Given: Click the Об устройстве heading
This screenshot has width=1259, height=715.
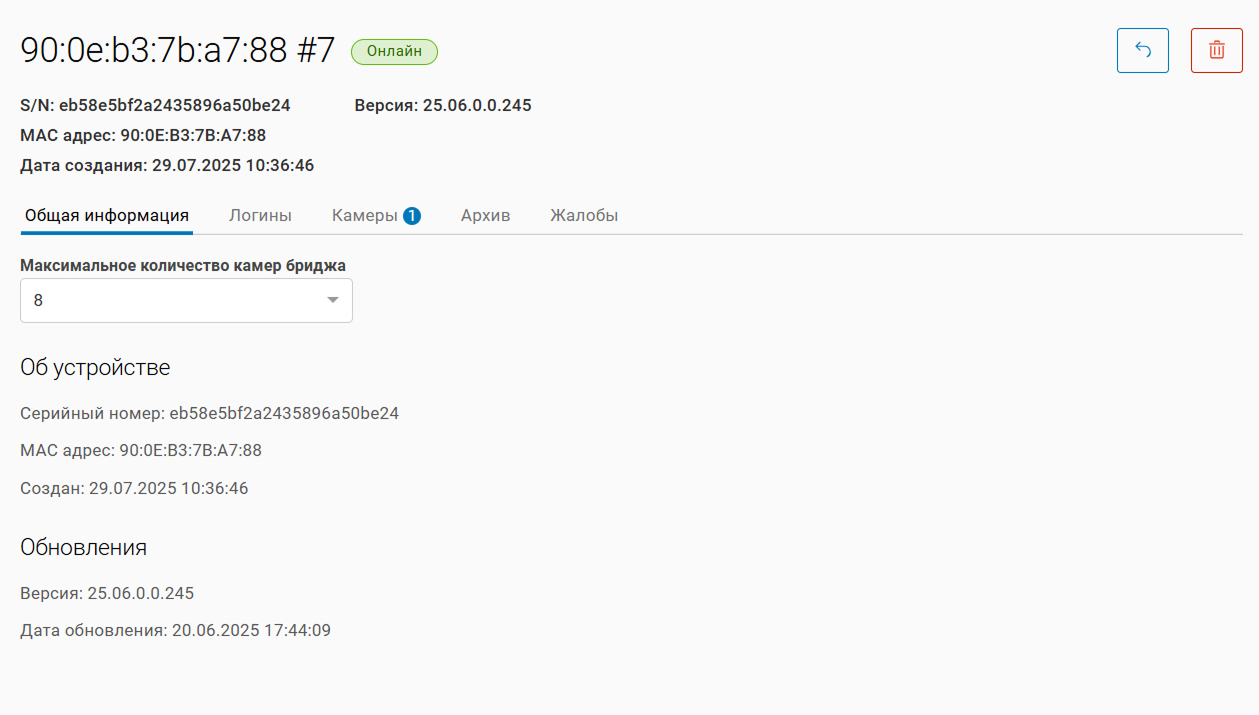Looking at the screenshot, I should (x=95, y=367).
